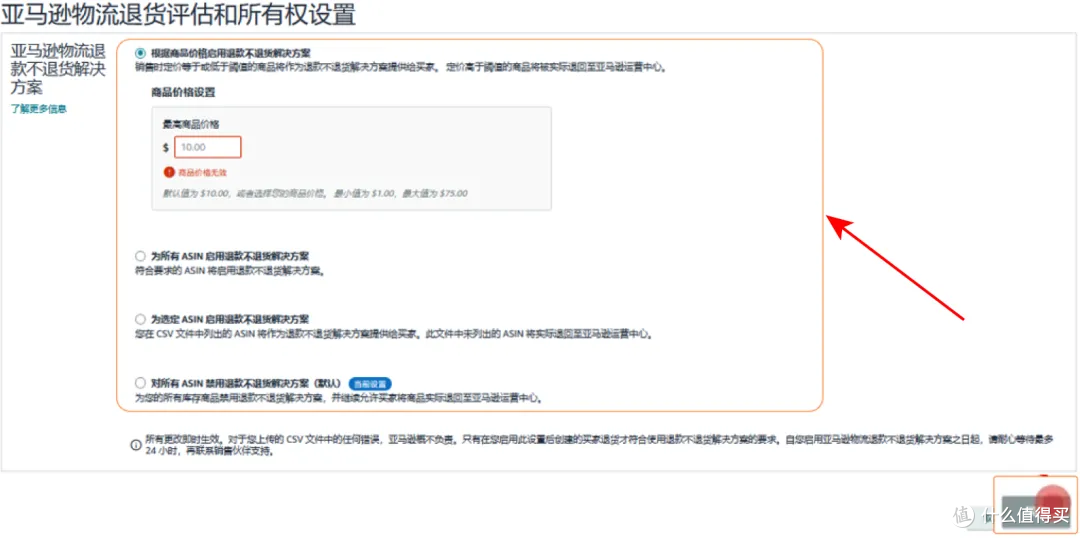Click the 最高商品价格 field label
1080x538 pixels.
click(191, 125)
